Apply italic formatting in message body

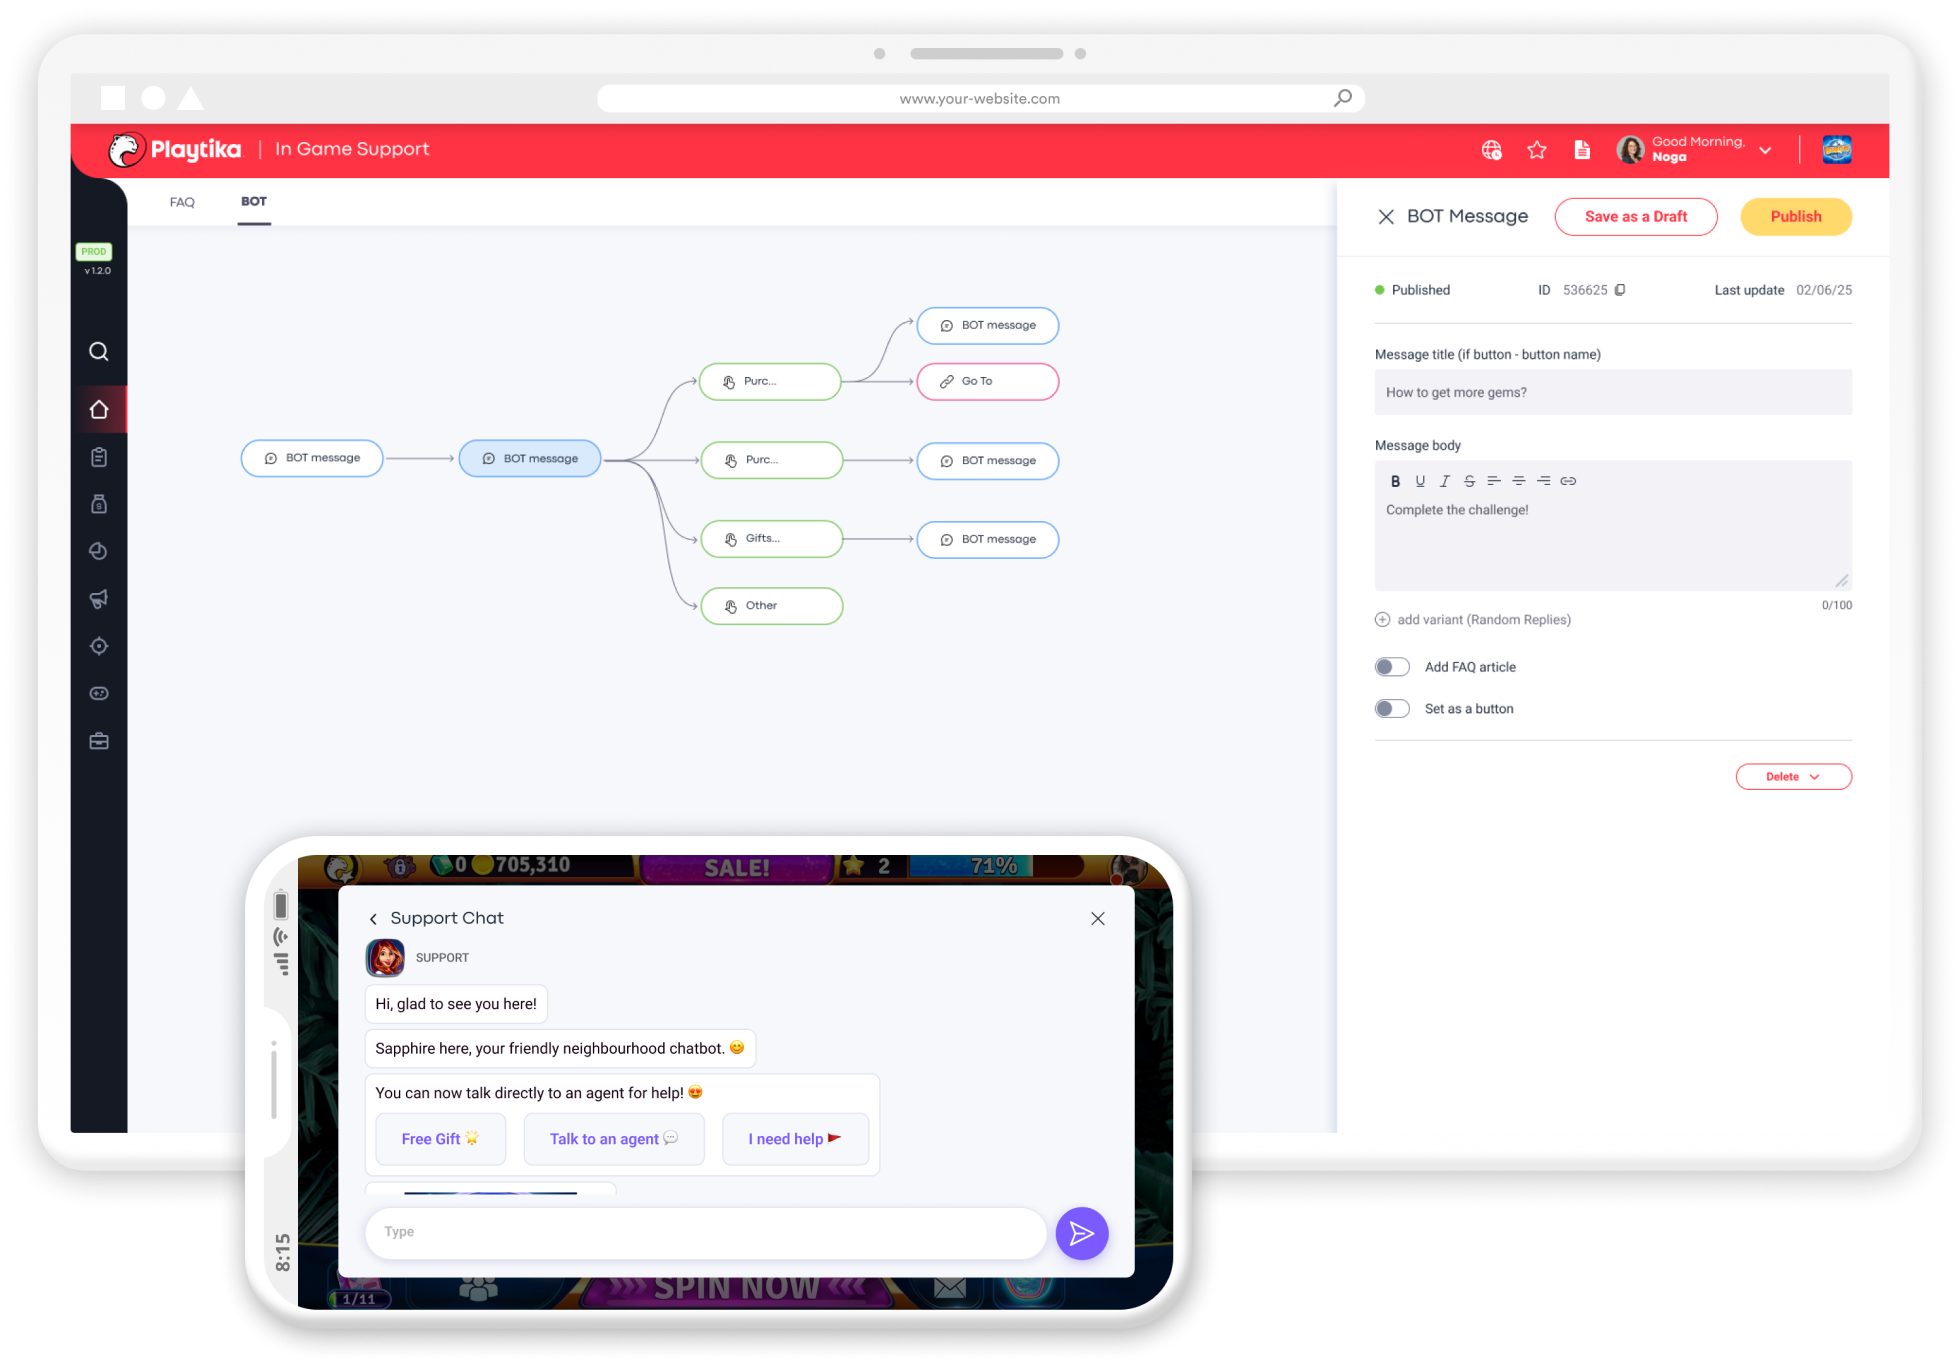click(1444, 481)
